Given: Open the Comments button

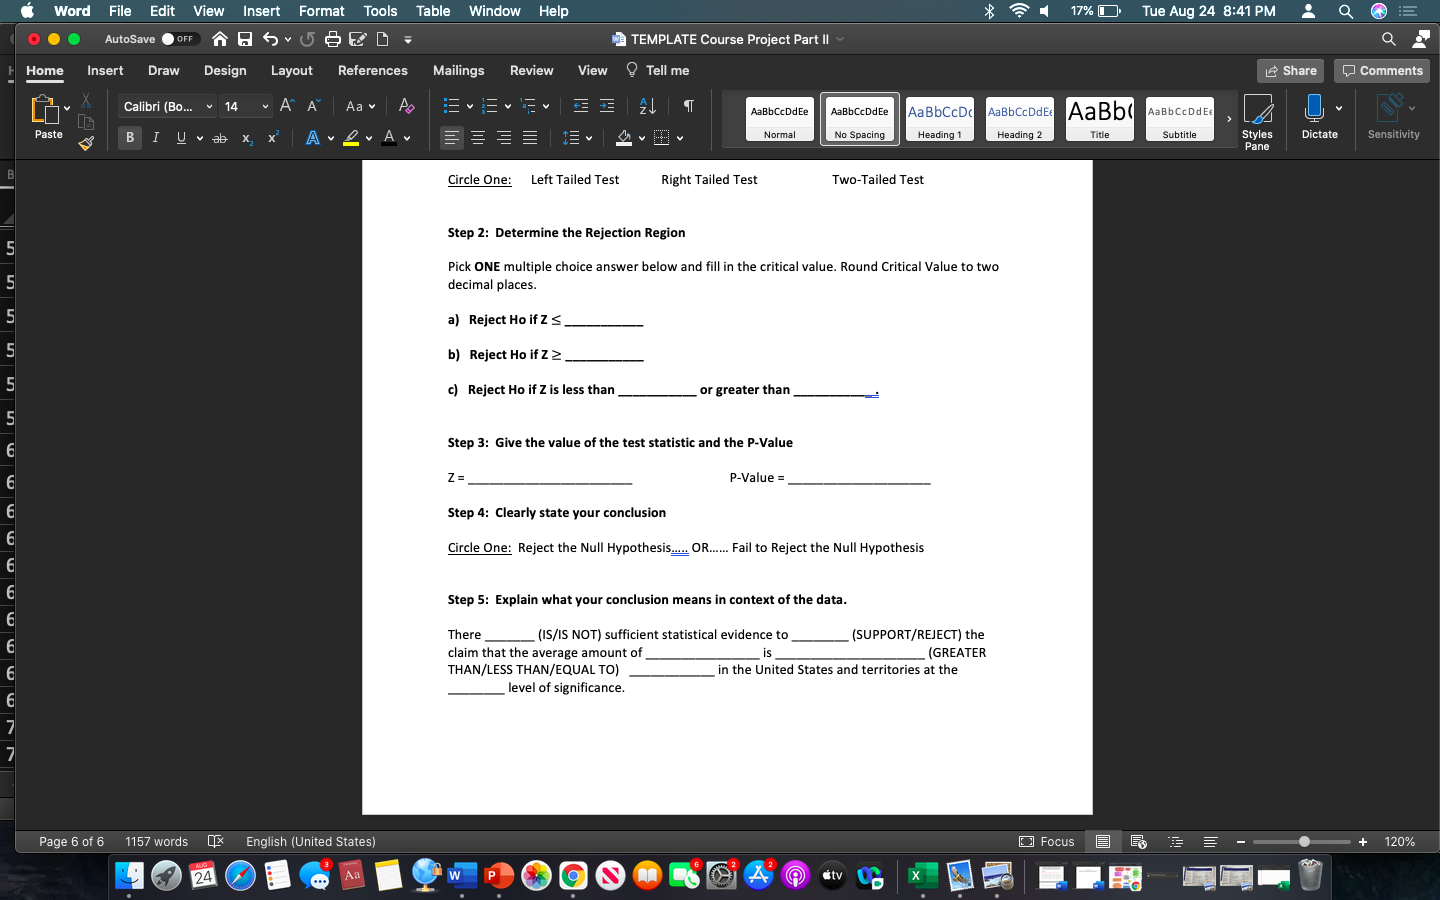Looking at the screenshot, I should [x=1382, y=71].
